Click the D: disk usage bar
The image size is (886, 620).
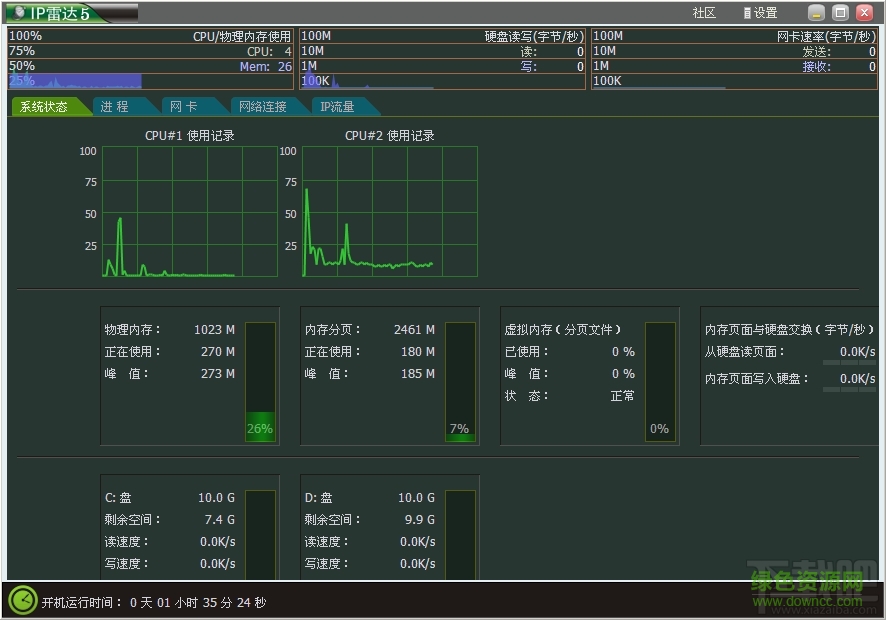(x=460, y=533)
